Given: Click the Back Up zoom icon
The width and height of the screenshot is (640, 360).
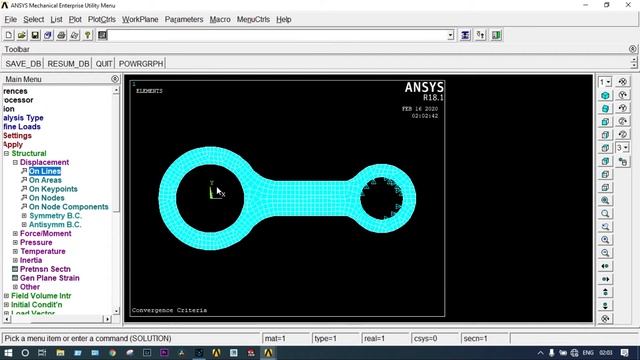Looking at the screenshot, I should pos(605,227).
